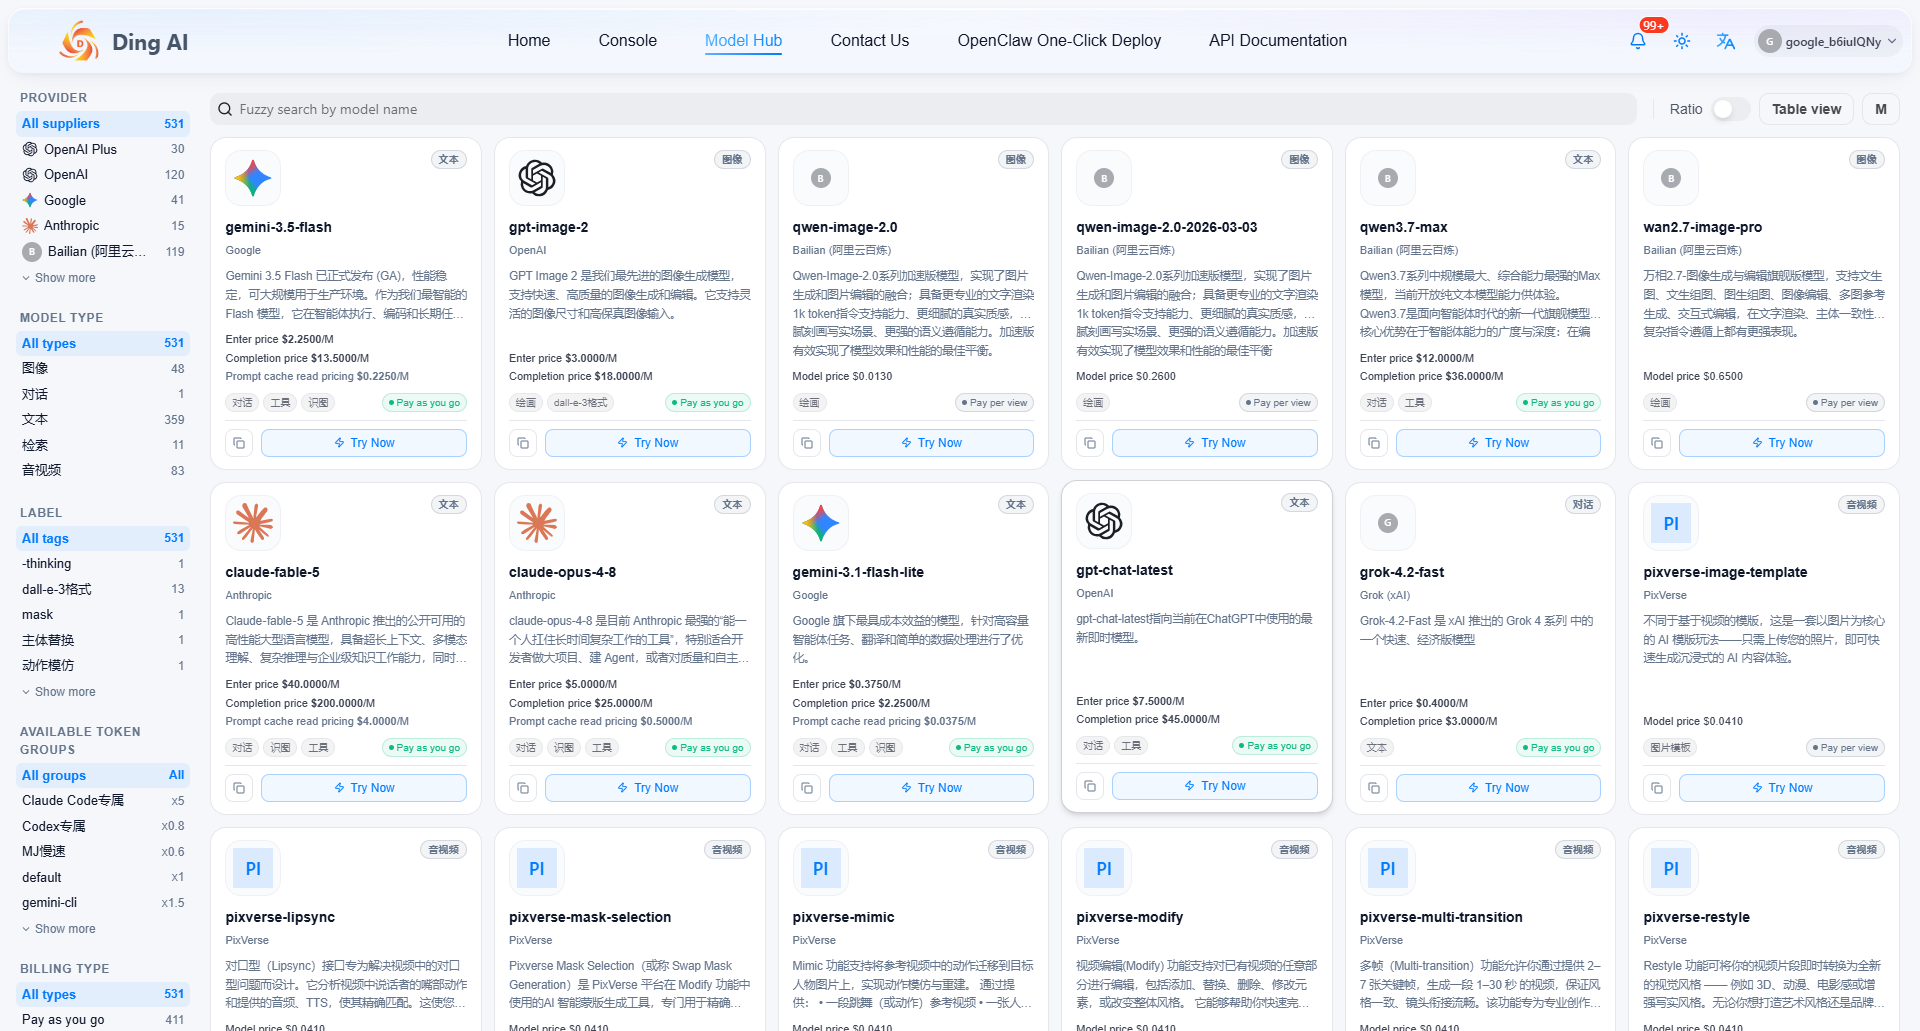Open the qwen3.7-max model card title

tap(1404, 227)
